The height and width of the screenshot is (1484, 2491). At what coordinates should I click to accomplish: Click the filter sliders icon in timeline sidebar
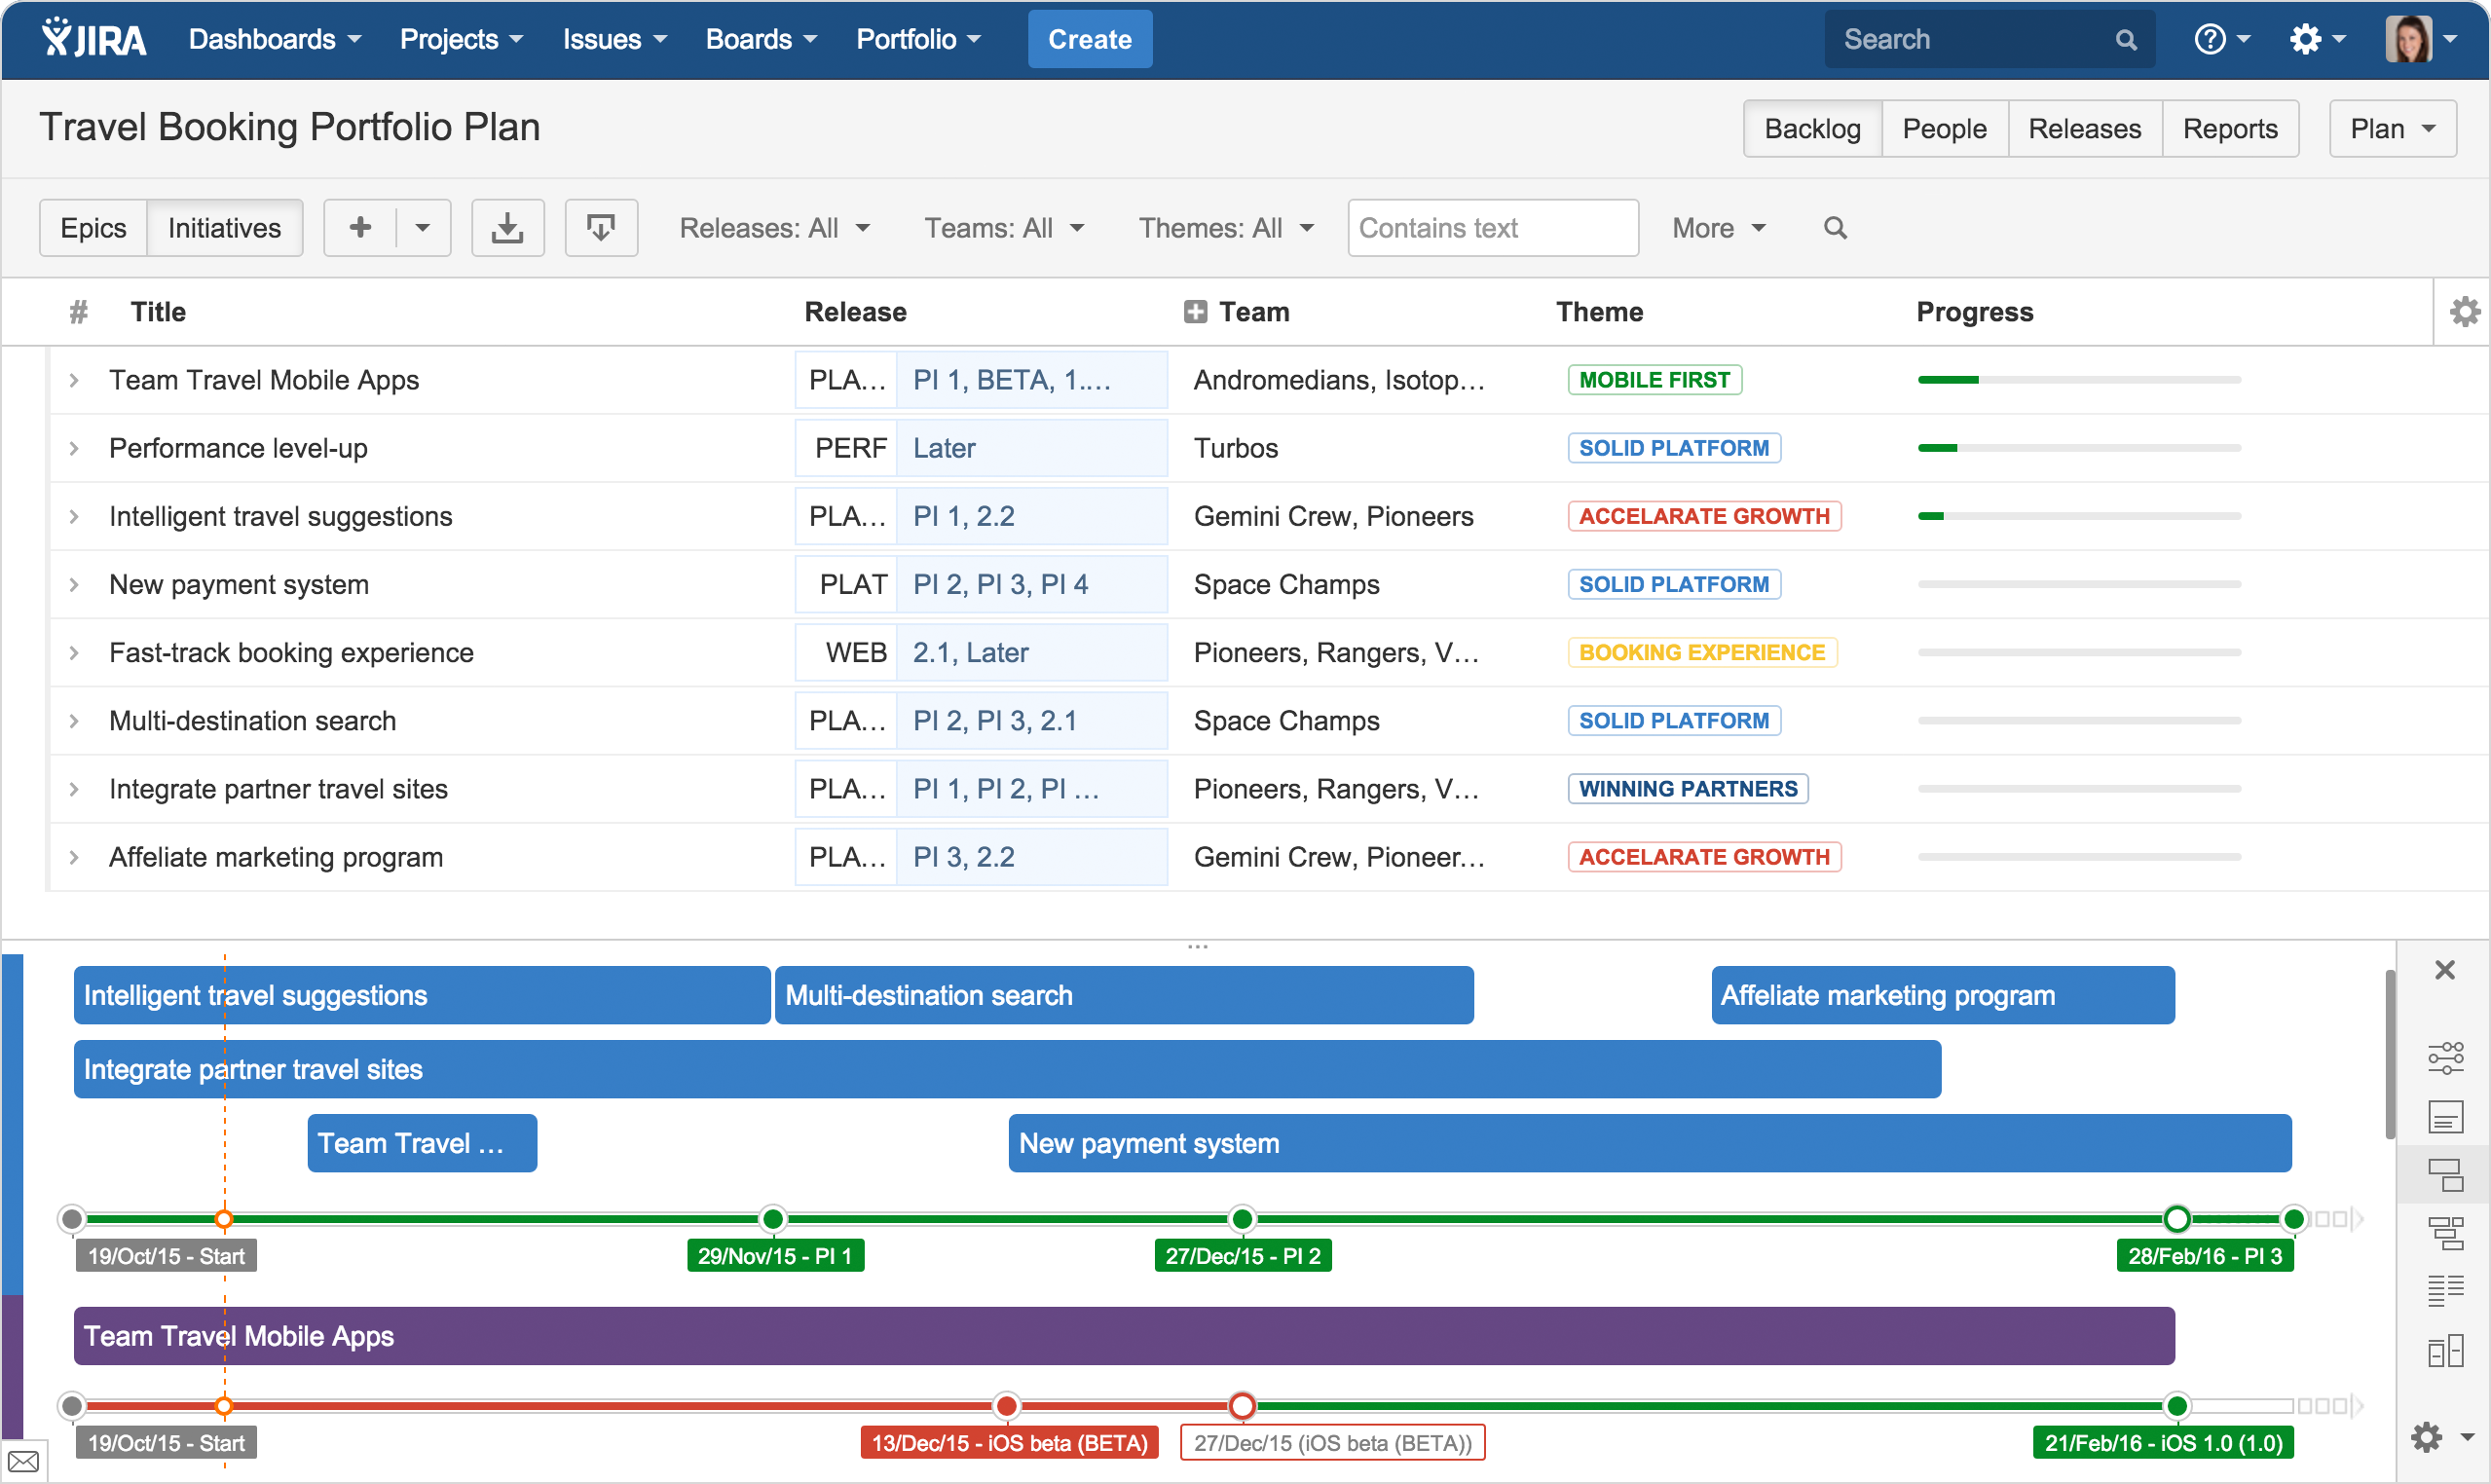(x=2444, y=1057)
